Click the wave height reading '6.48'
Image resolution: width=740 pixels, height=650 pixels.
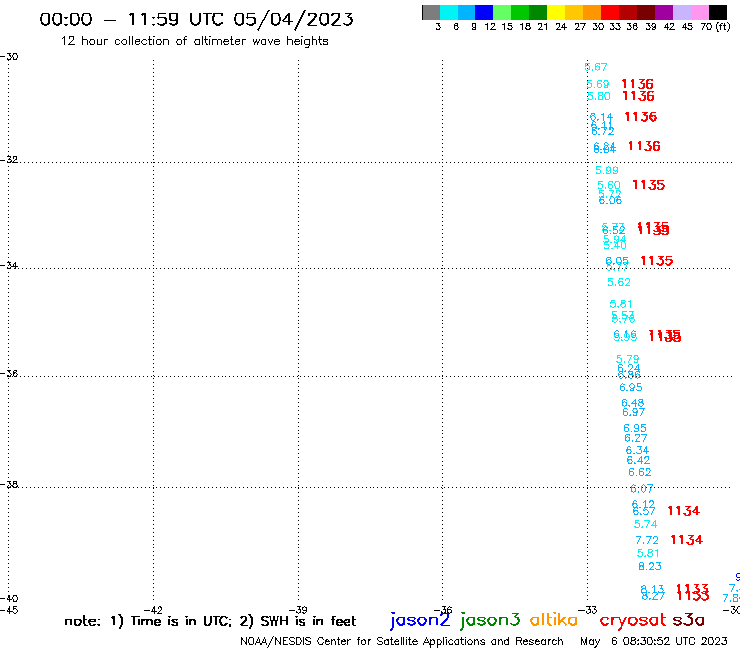coord(633,403)
